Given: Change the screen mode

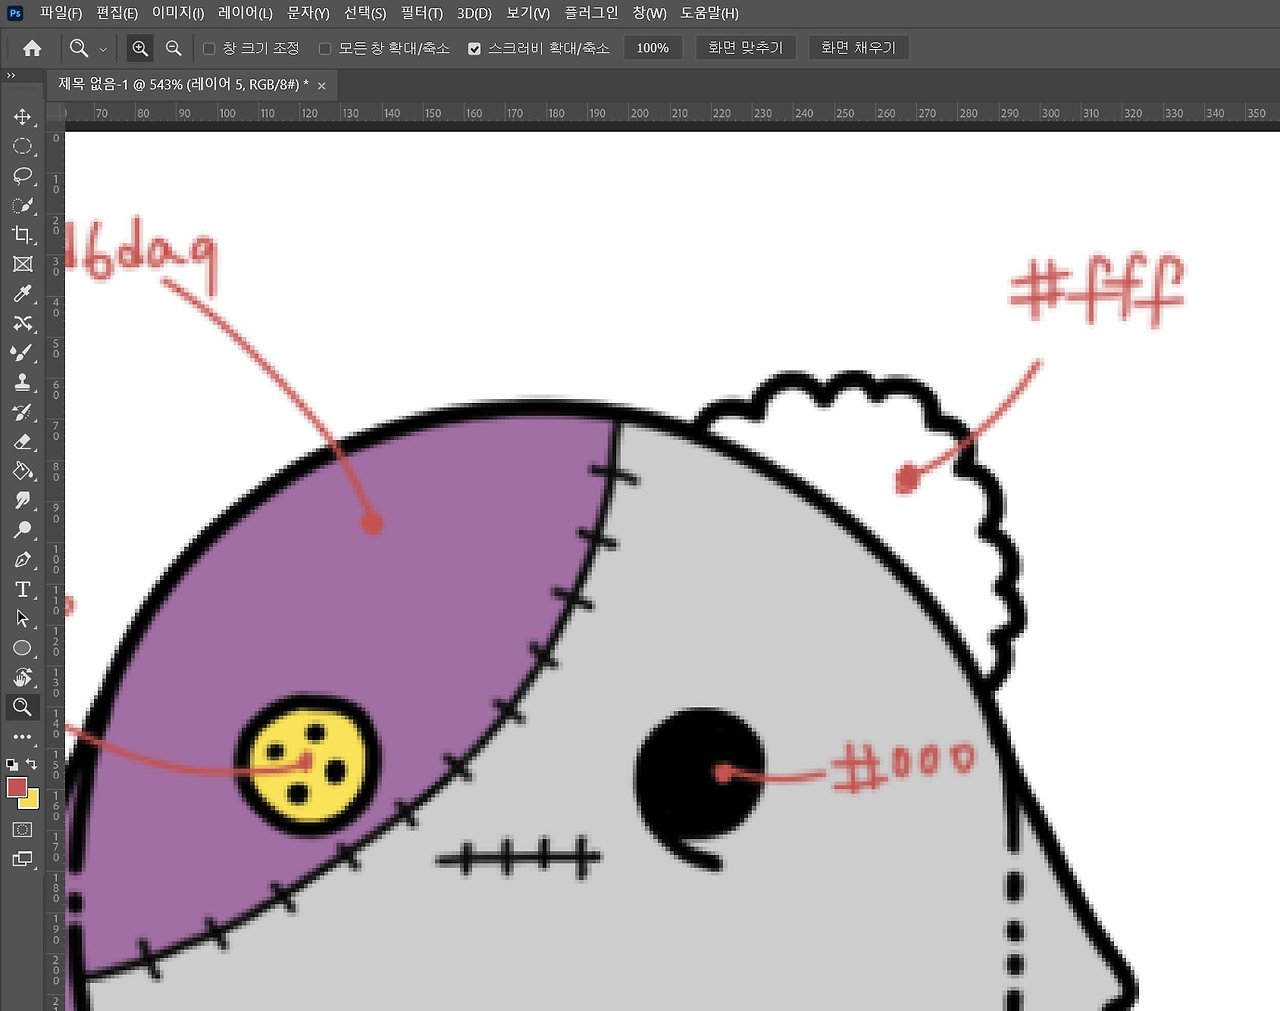Looking at the screenshot, I should click(x=22, y=859).
